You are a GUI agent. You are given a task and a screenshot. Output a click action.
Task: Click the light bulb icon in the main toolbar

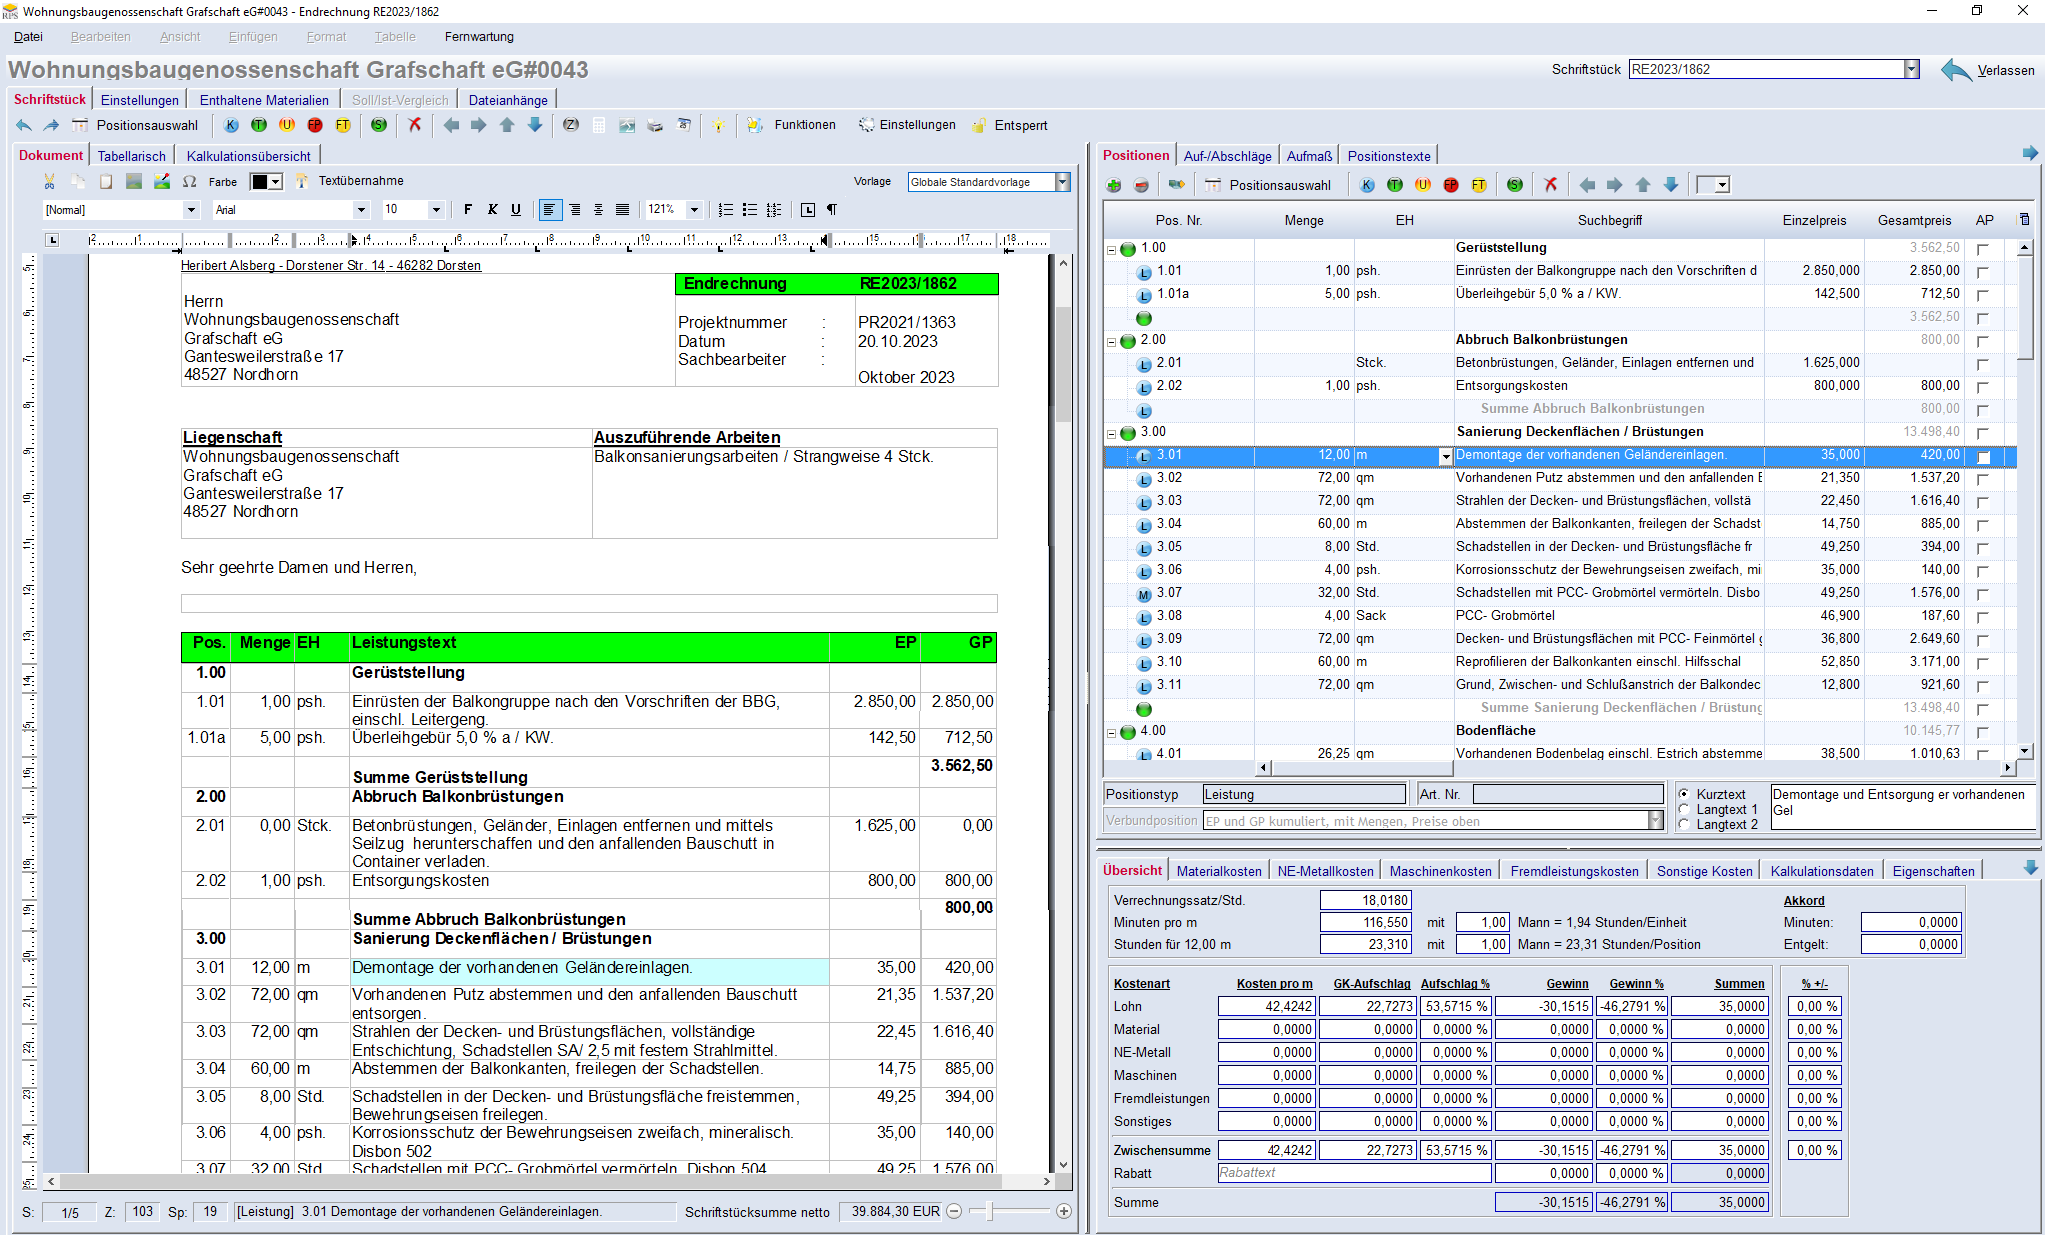718,125
